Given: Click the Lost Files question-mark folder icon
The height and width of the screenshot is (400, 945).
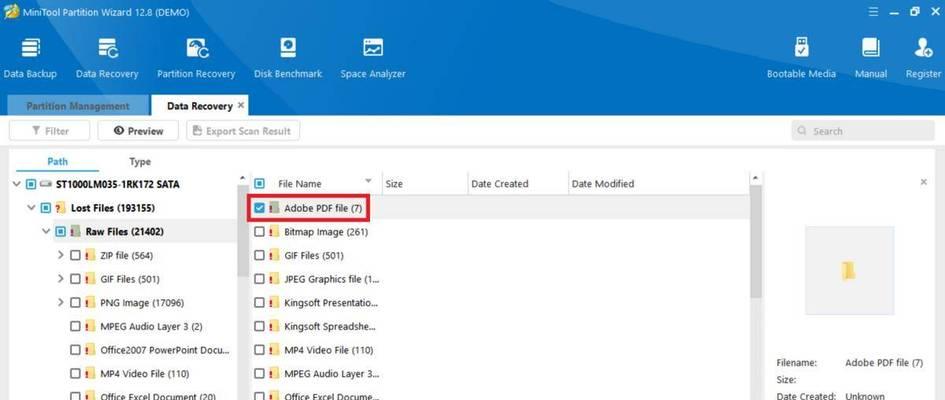Looking at the screenshot, I should (x=60, y=208).
